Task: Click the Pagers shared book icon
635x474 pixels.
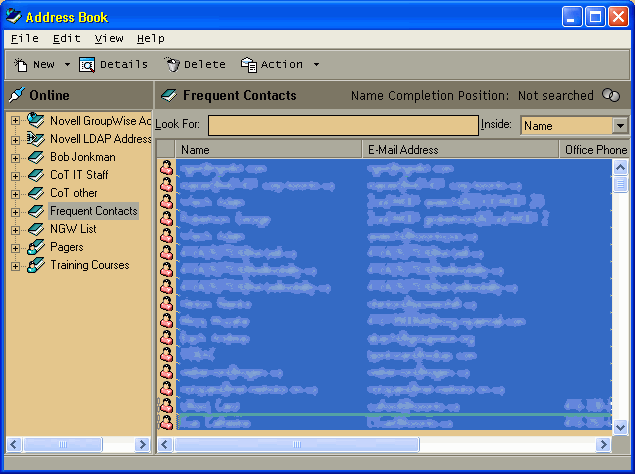Action: click(x=36, y=247)
